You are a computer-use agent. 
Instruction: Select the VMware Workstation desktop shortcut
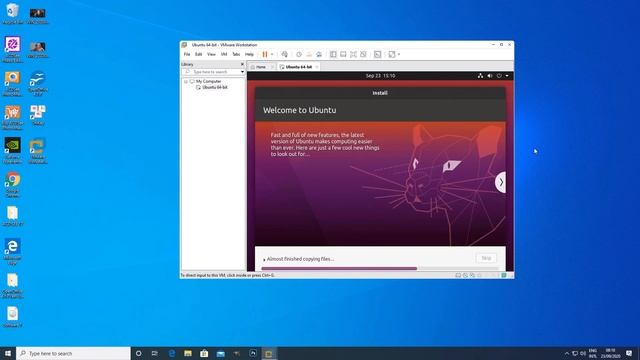tap(38, 151)
